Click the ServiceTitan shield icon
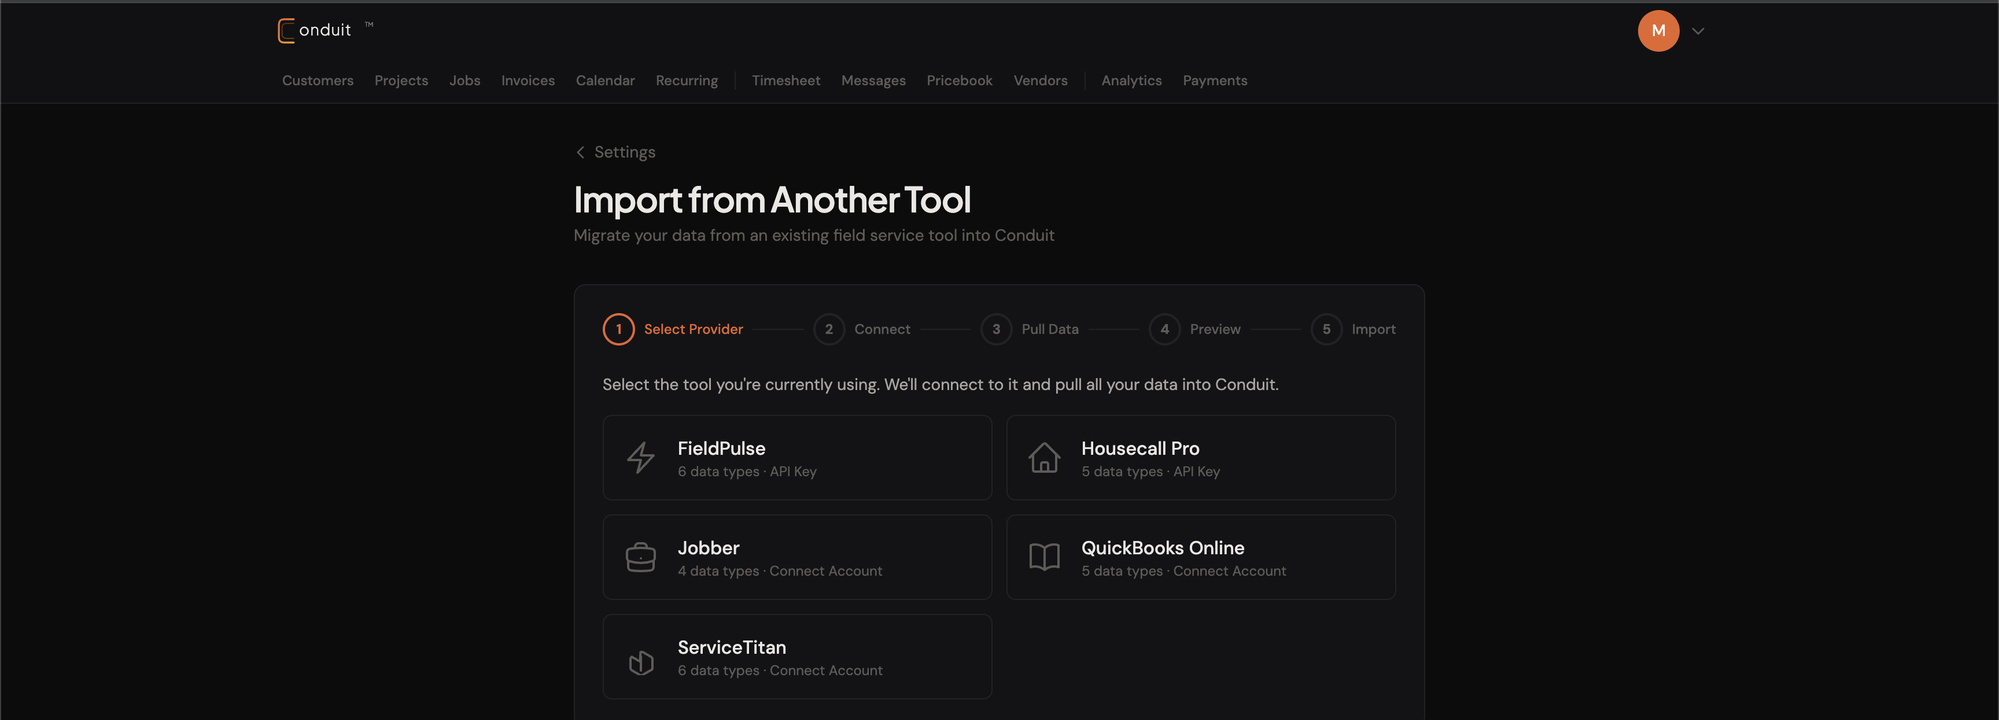Viewport: 1999px width, 720px height. point(641,662)
